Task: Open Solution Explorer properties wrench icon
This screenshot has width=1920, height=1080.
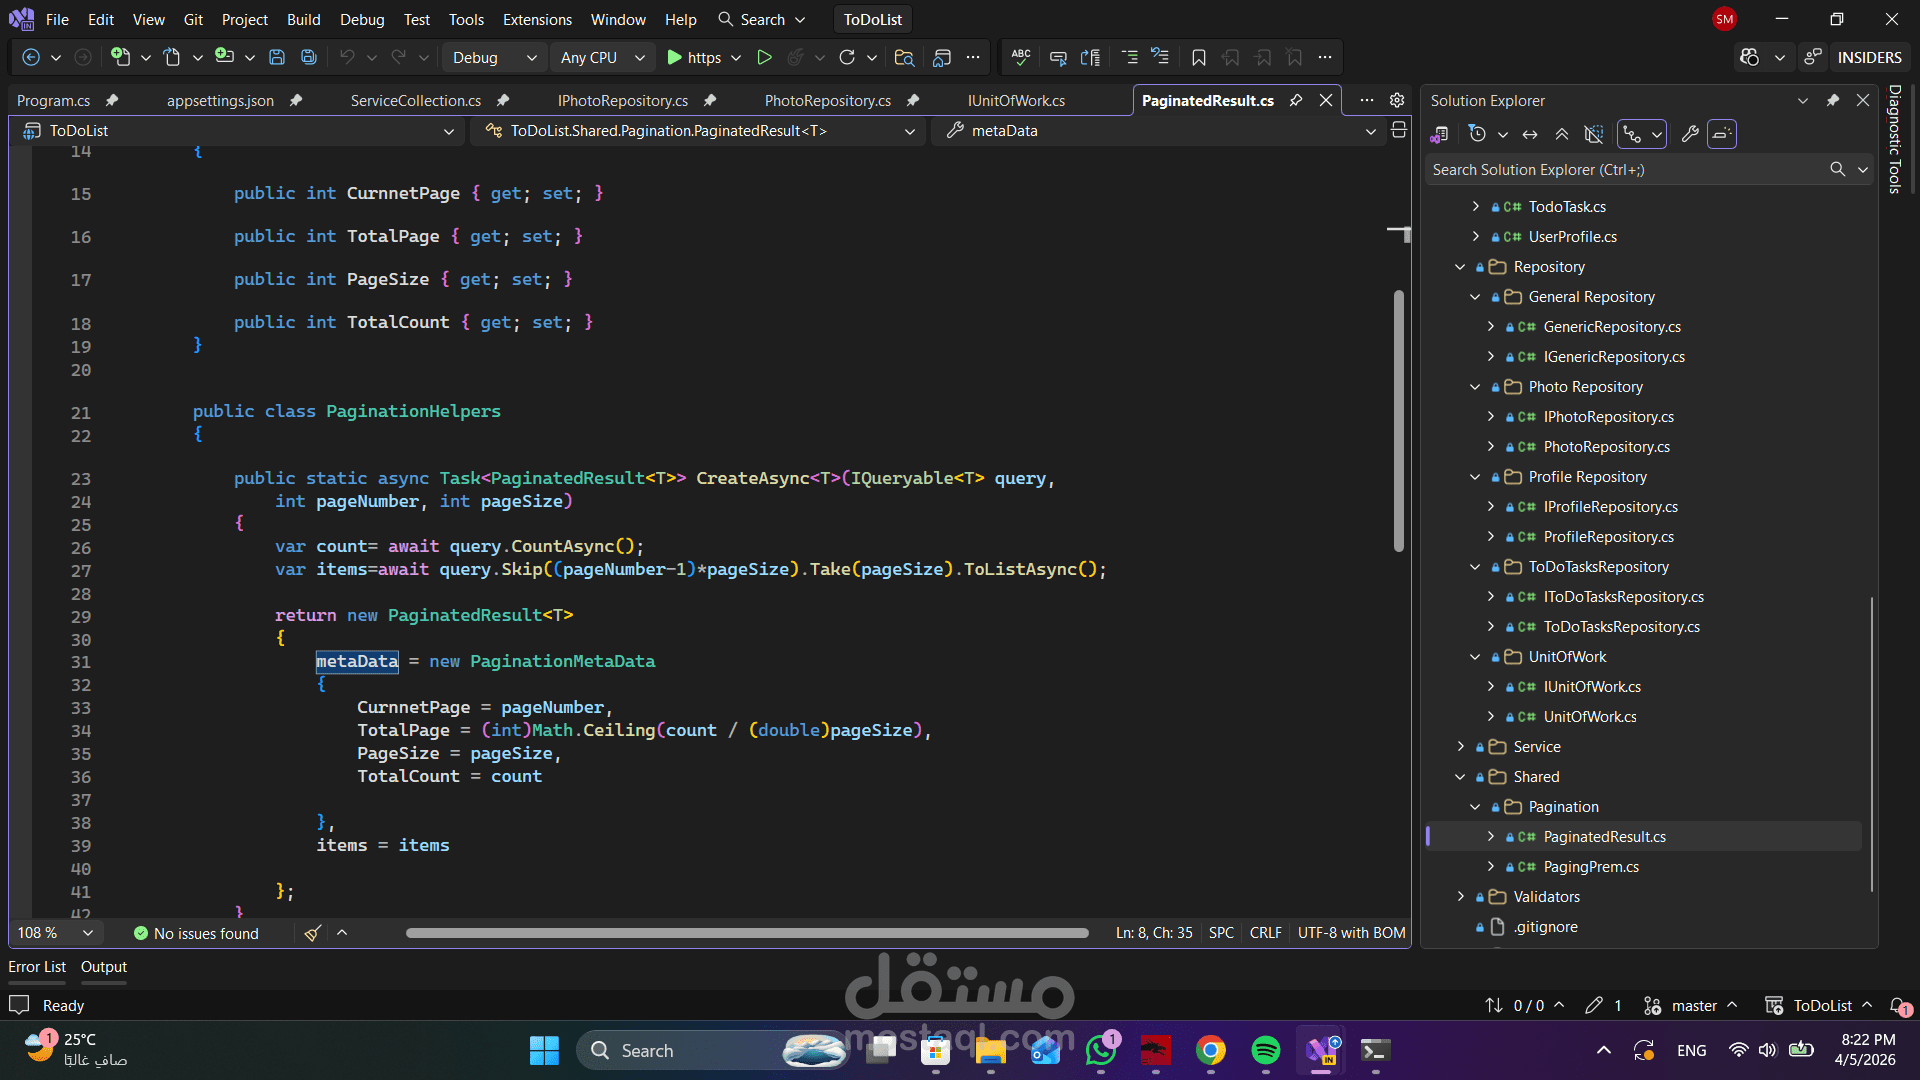Action: point(1690,134)
